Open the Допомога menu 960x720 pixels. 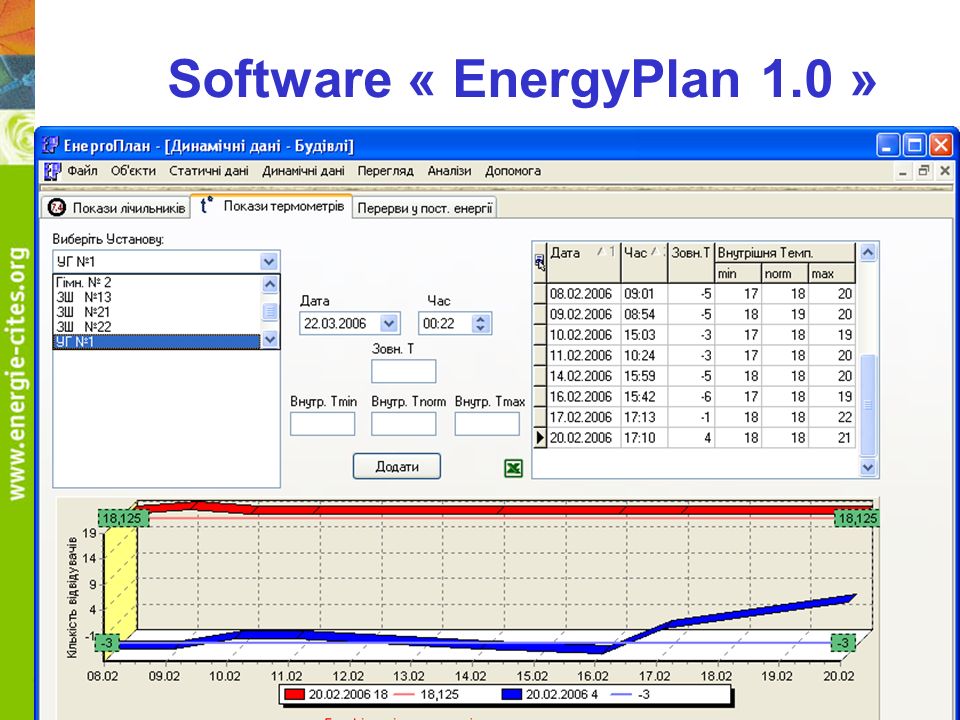512,171
